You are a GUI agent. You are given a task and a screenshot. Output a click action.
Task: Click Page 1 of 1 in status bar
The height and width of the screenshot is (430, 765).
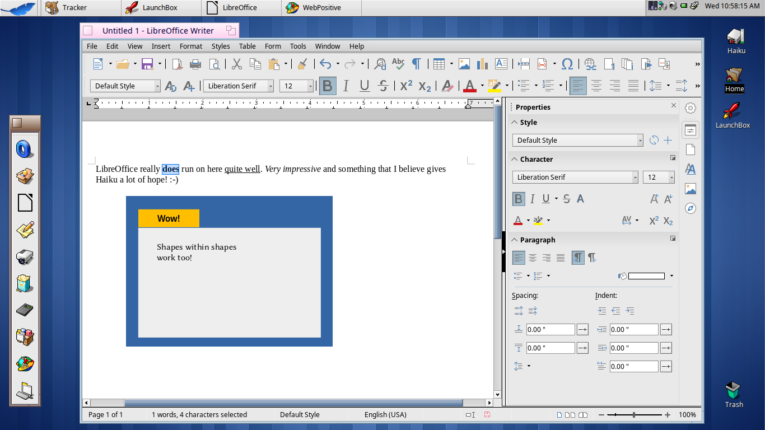(105, 414)
